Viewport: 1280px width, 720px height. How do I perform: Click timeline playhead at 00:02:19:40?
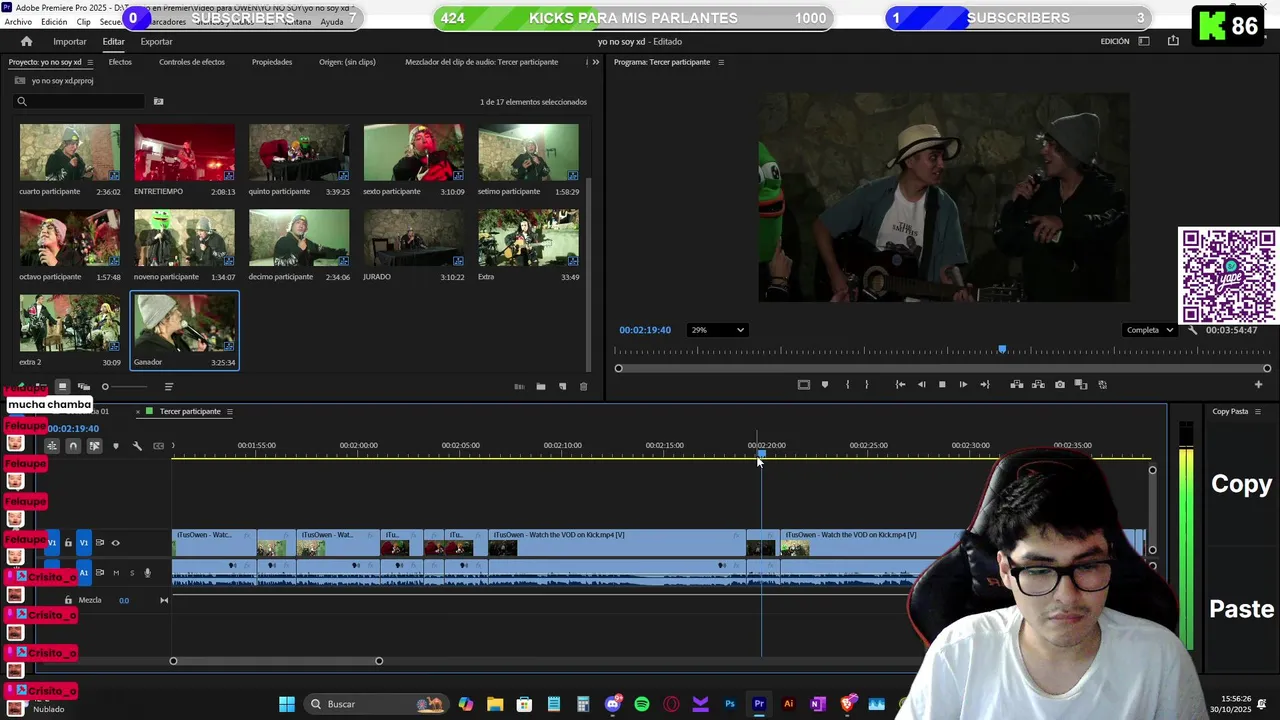[x=761, y=453]
